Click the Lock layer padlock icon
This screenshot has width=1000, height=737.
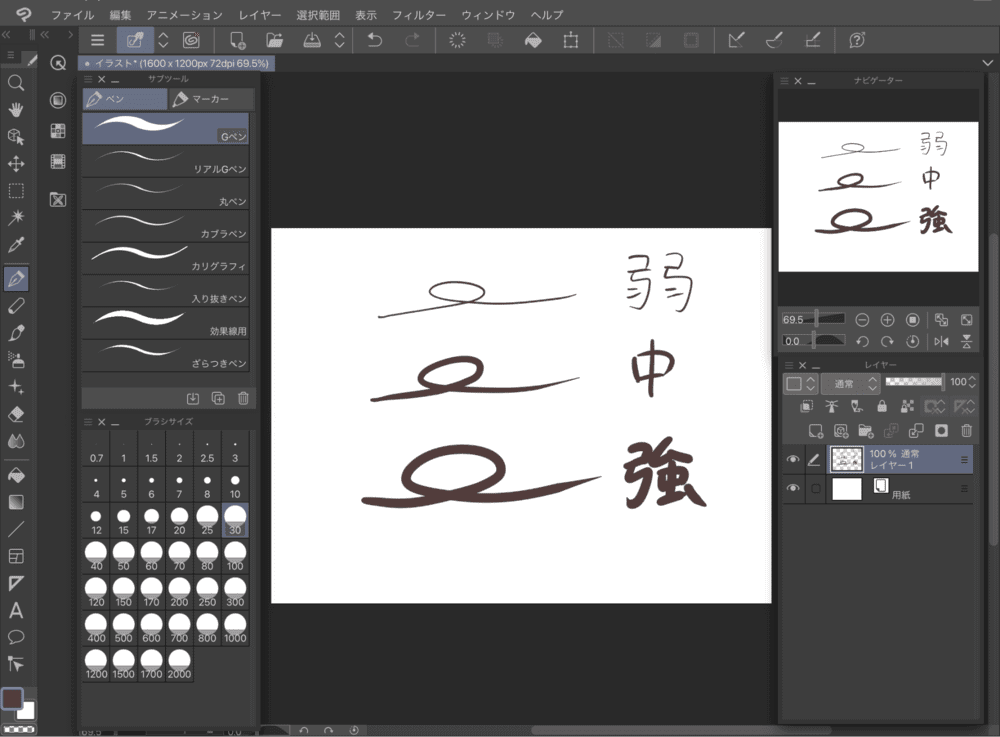882,406
